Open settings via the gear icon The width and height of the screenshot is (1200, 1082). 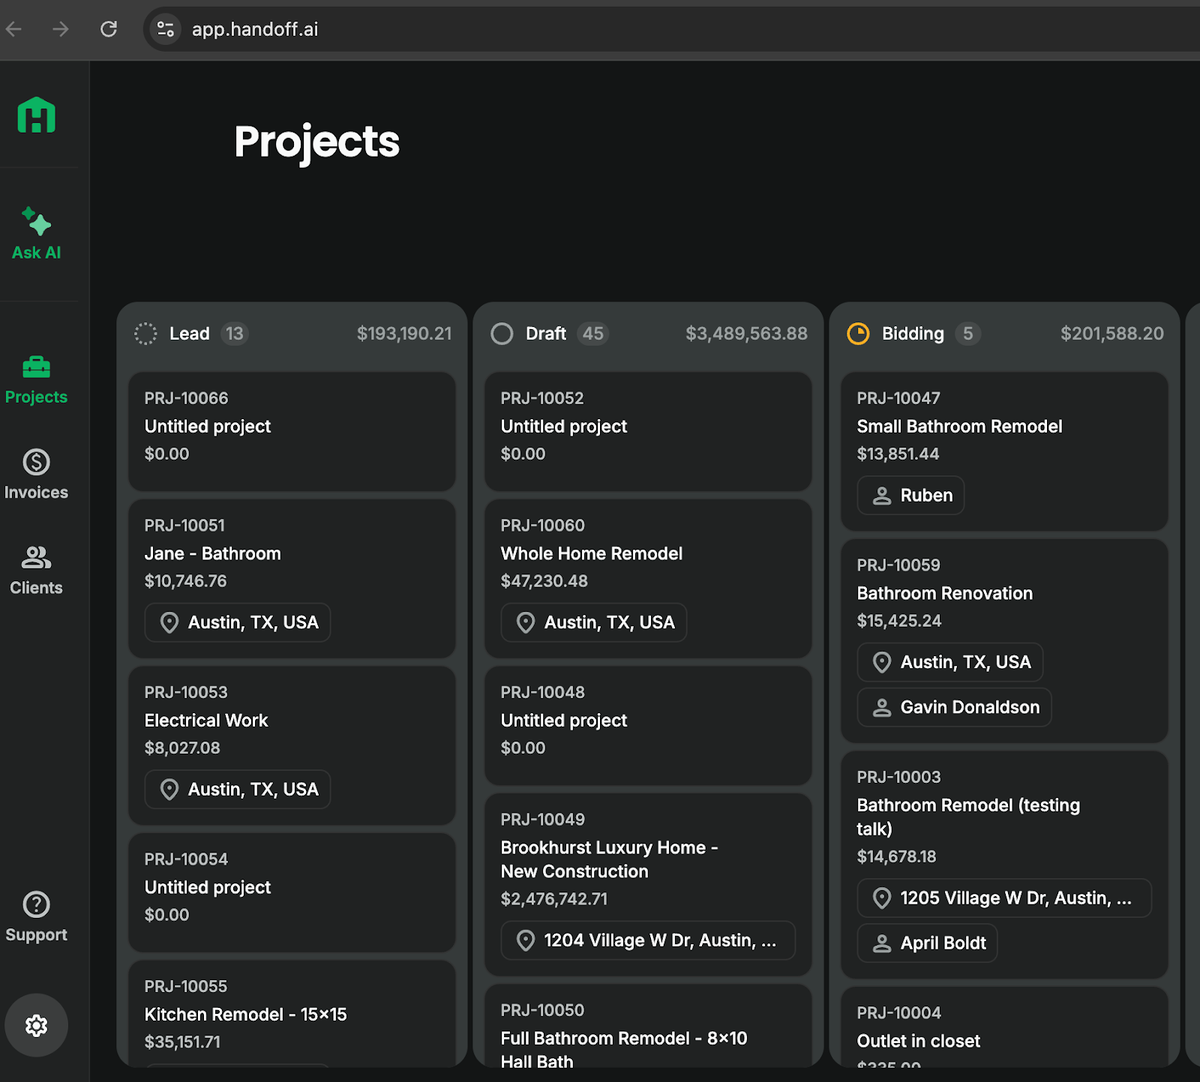(x=37, y=1025)
